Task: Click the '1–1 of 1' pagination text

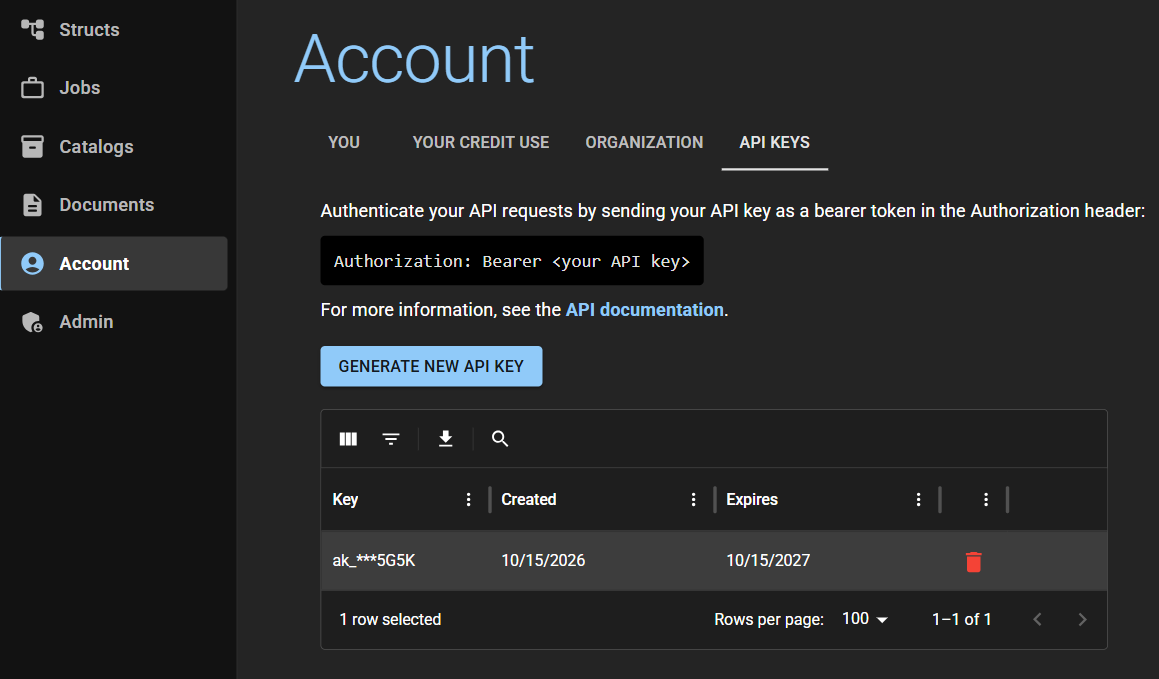Action: 962,620
